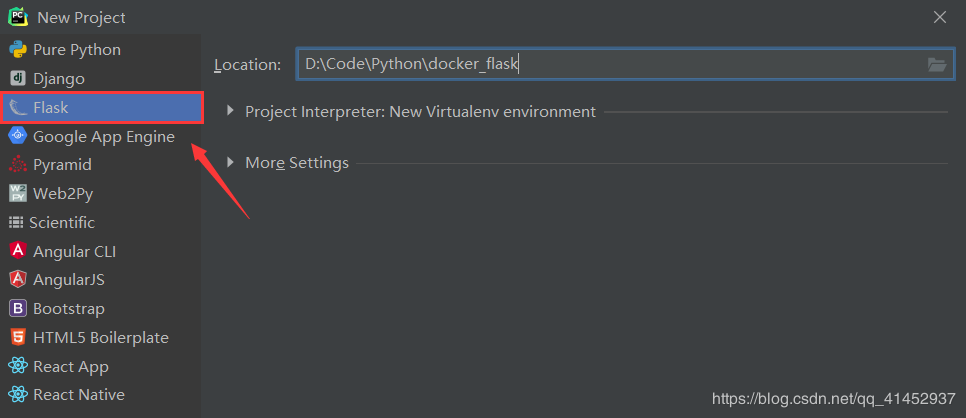The width and height of the screenshot is (966, 418).
Task: Click the React Native atom icon
Action: [x=17, y=395]
